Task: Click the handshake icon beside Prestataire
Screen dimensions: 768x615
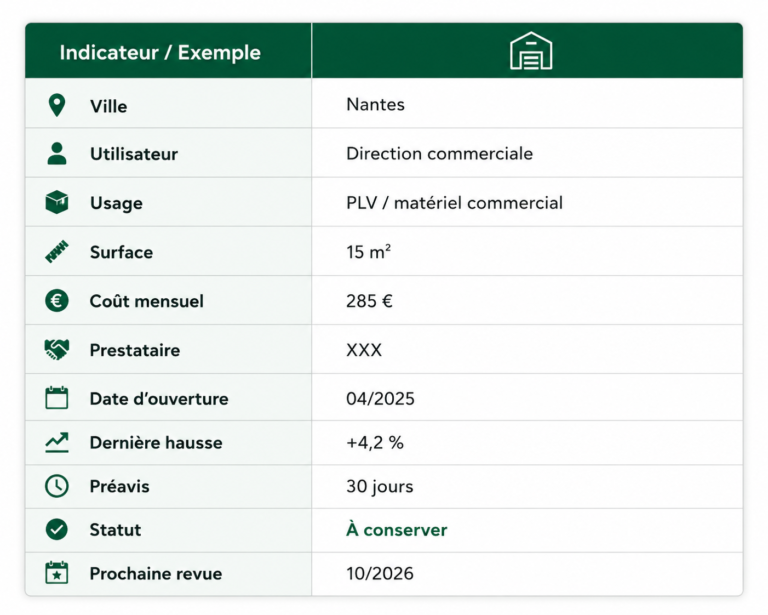Action: point(57,350)
